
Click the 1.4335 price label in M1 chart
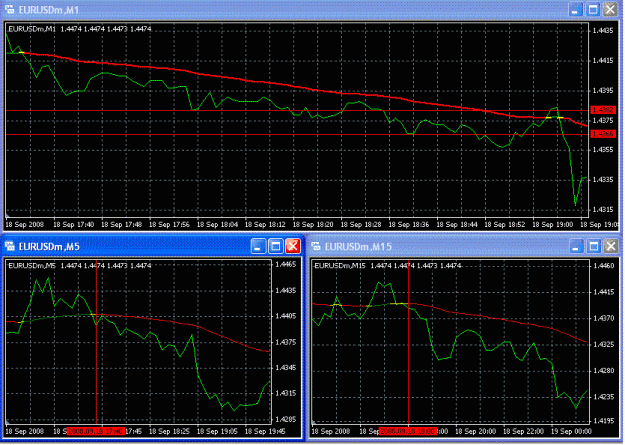click(603, 179)
